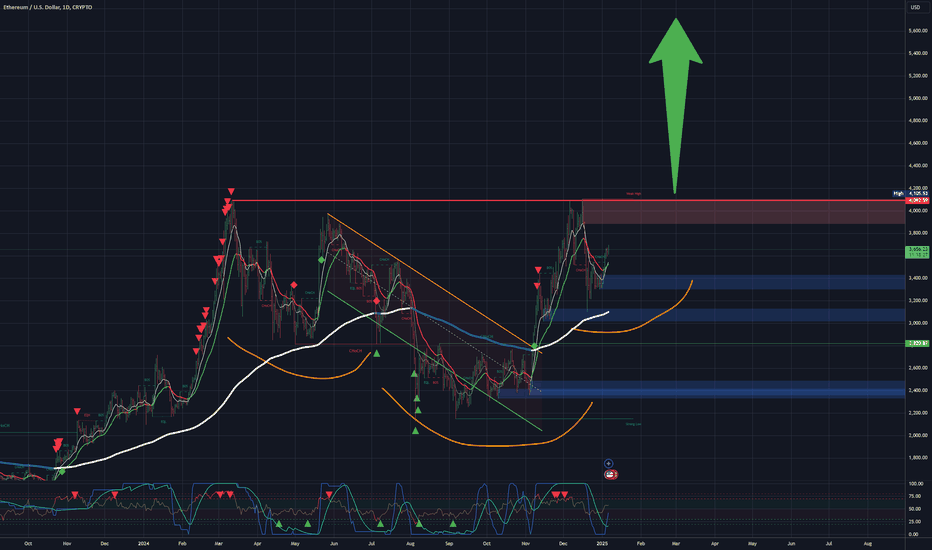Click the 1,800.00 price axis value
Screen dimensions: 932x550
(918, 457)
